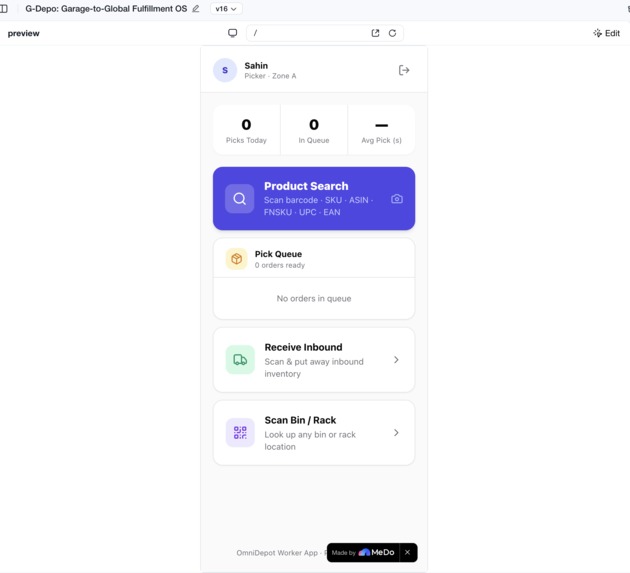Open the Scan Bin / Rack card
Screen dimensions: 630x573
click(314, 433)
